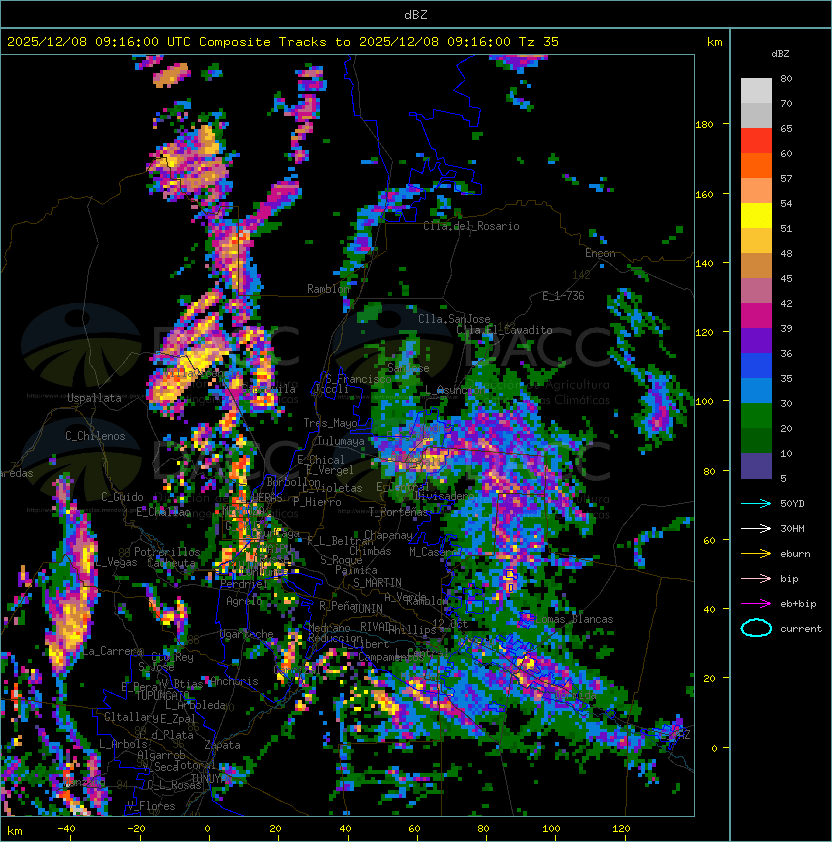Screen dimensions: 832x842
Task: Click the Ugarteche place label
Action: 247,634
